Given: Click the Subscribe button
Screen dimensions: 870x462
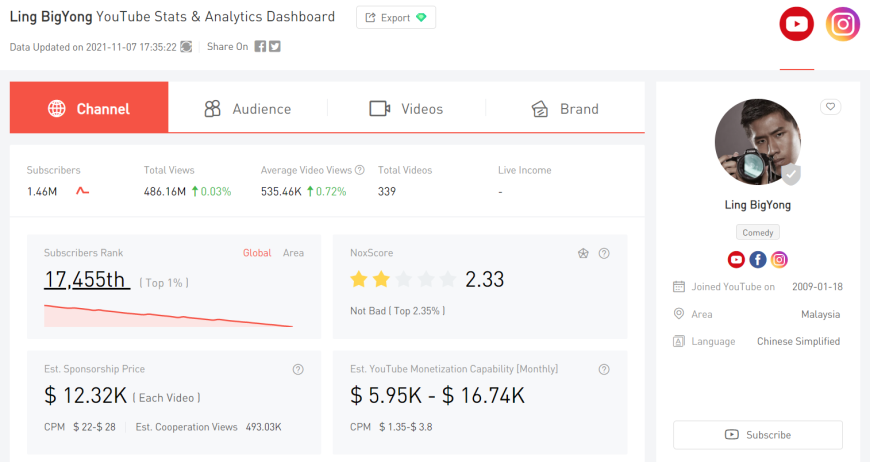Looking at the screenshot, I should click(x=757, y=435).
